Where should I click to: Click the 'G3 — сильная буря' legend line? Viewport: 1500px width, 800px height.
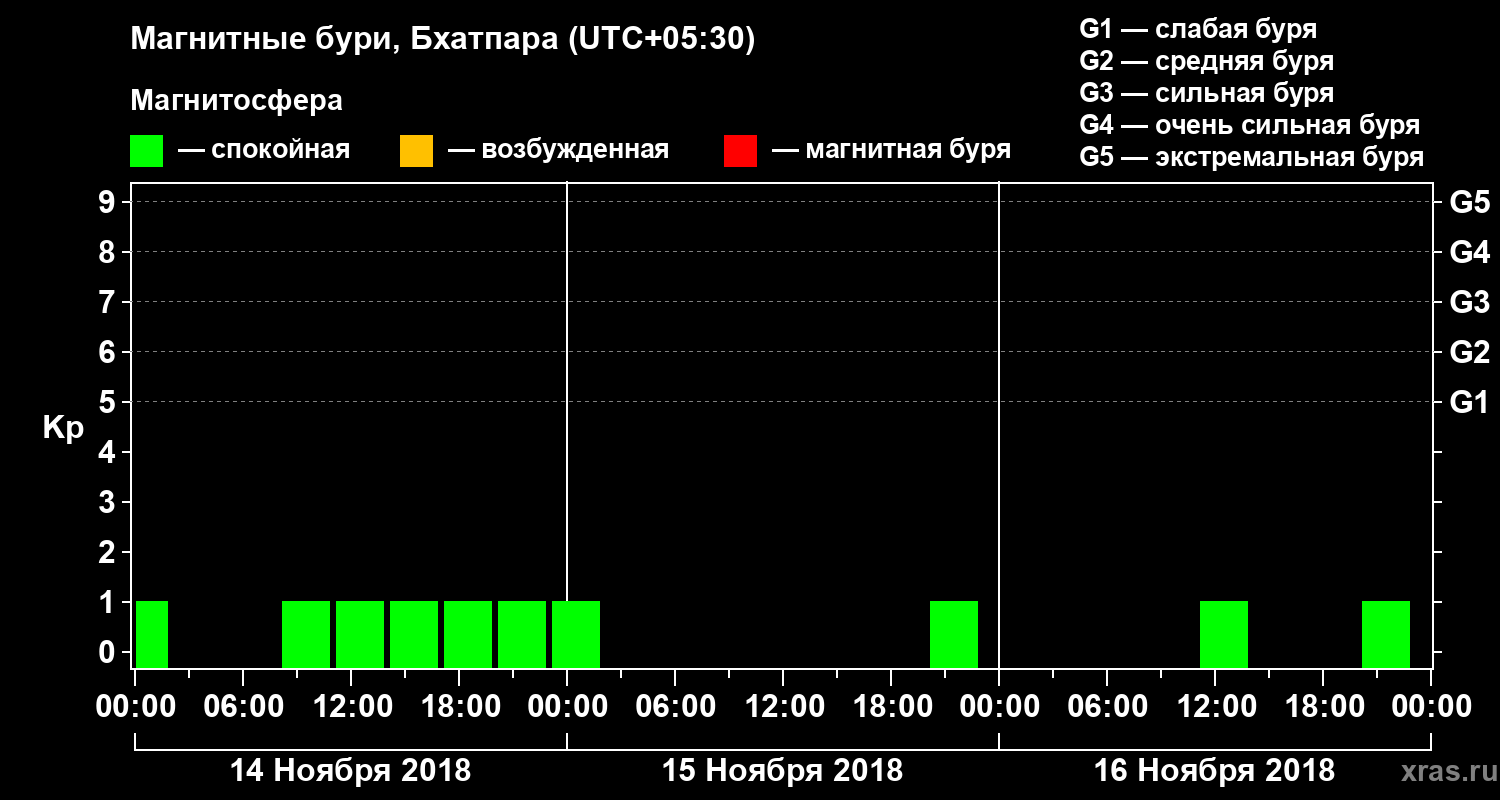tap(1206, 93)
